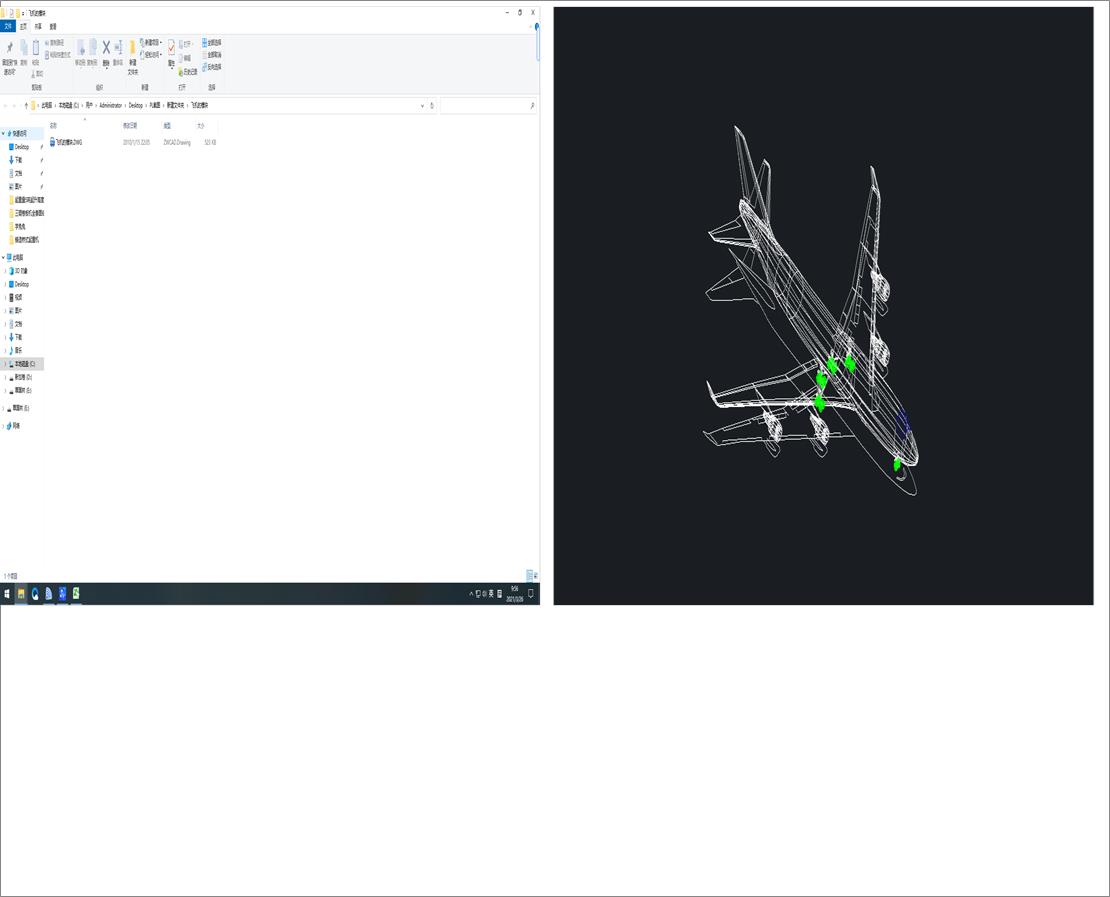The width and height of the screenshot is (1110, 897).
Task: Click the Copy path (复制路径) icon
Action: point(47,43)
